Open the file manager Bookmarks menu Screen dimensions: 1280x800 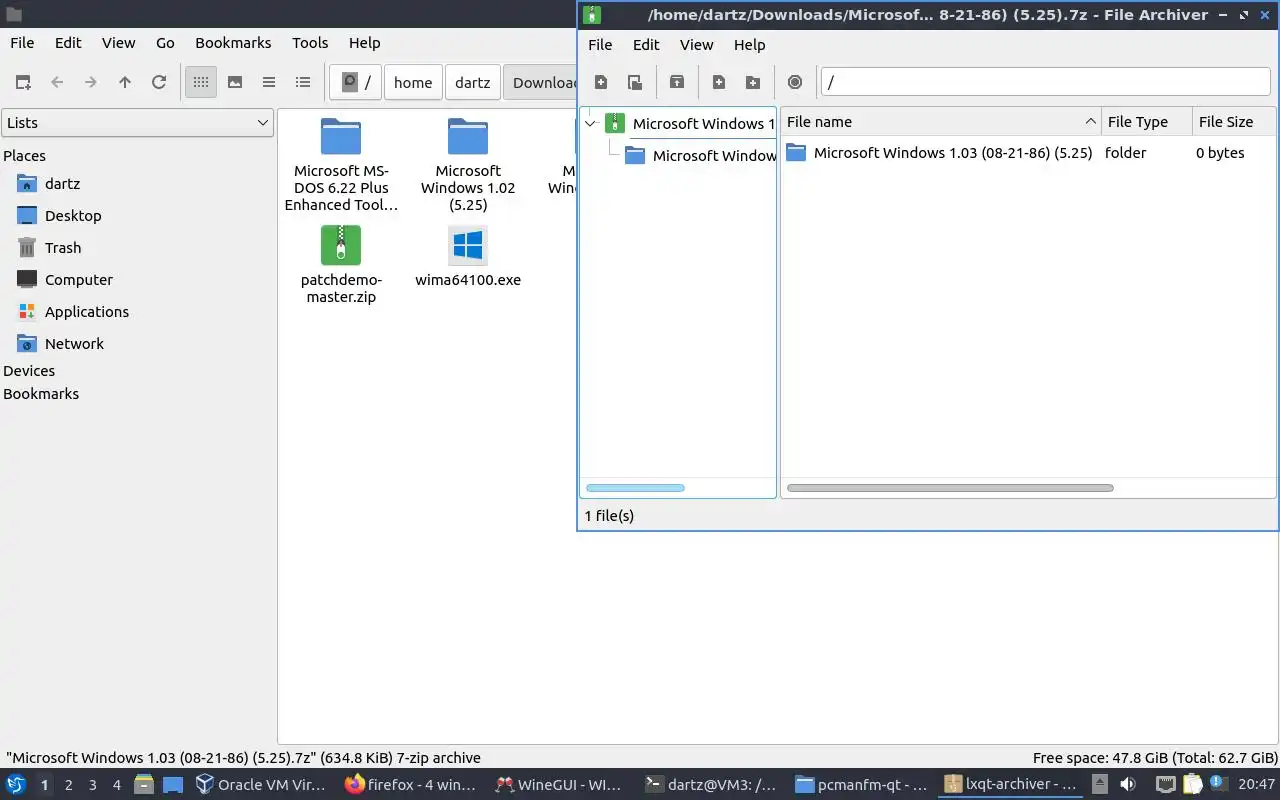(x=233, y=43)
